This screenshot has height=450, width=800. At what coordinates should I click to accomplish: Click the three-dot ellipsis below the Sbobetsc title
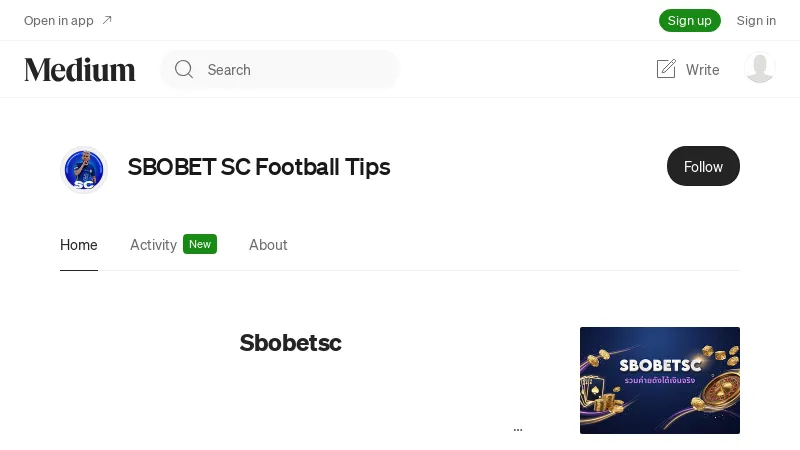click(518, 429)
